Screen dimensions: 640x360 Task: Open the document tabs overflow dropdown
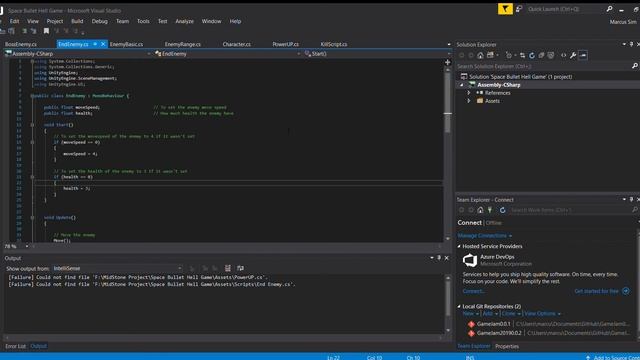tap(449, 44)
